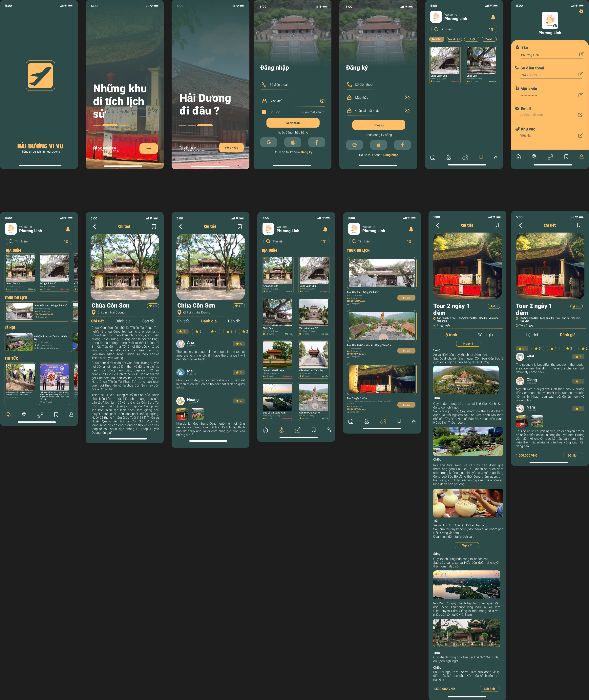
Task: Open the first temple thumbnail in the home screen's top section
Action: [x=20, y=267]
